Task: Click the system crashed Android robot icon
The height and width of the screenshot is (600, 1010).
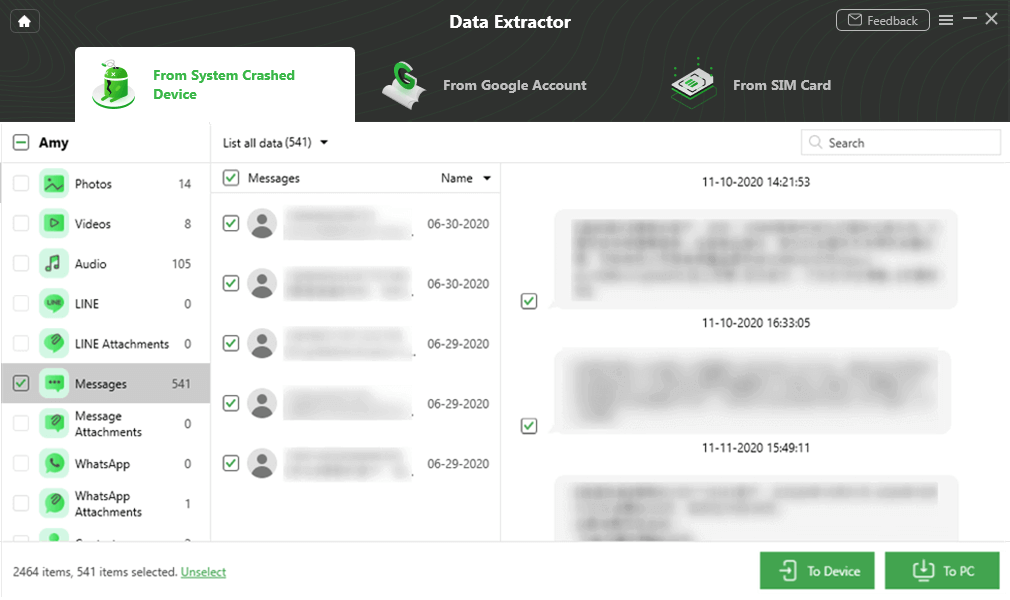Action: tap(113, 84)
